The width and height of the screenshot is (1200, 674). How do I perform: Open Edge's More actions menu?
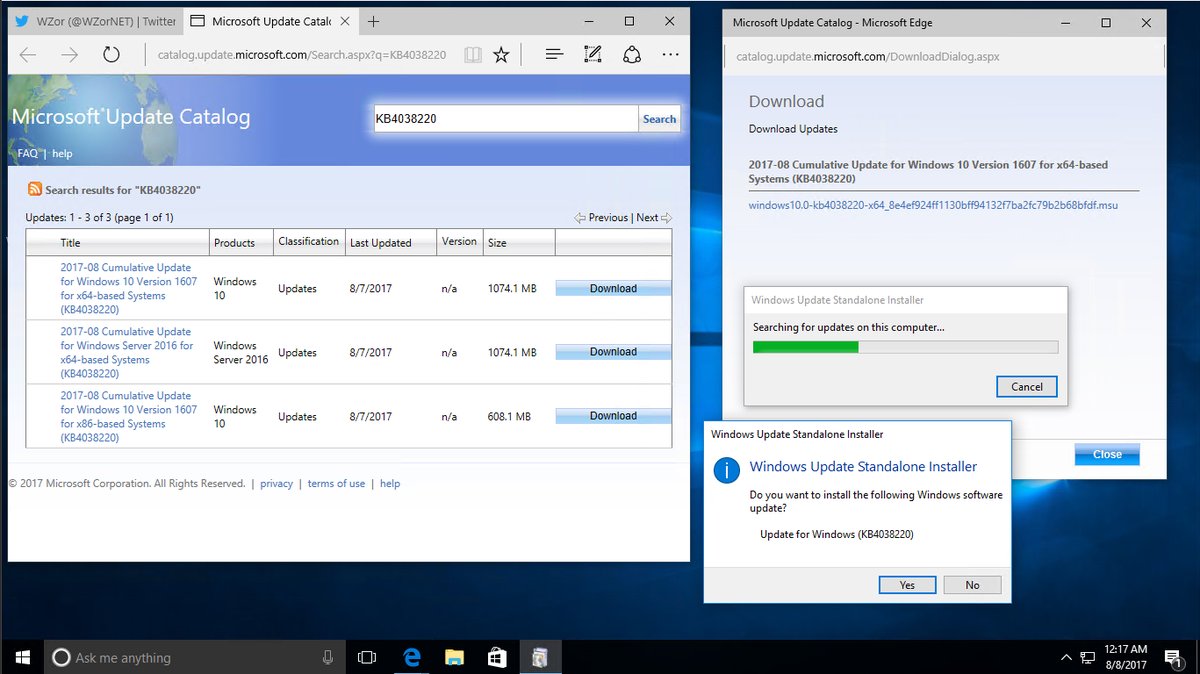tap(670, 55)
